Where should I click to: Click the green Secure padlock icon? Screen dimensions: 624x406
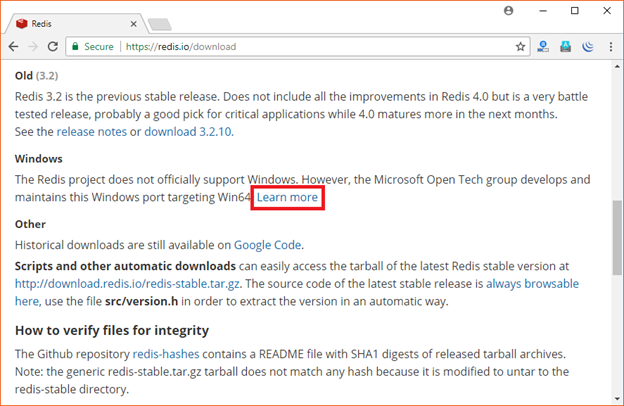pyautogui.click(x=75, y=47)
